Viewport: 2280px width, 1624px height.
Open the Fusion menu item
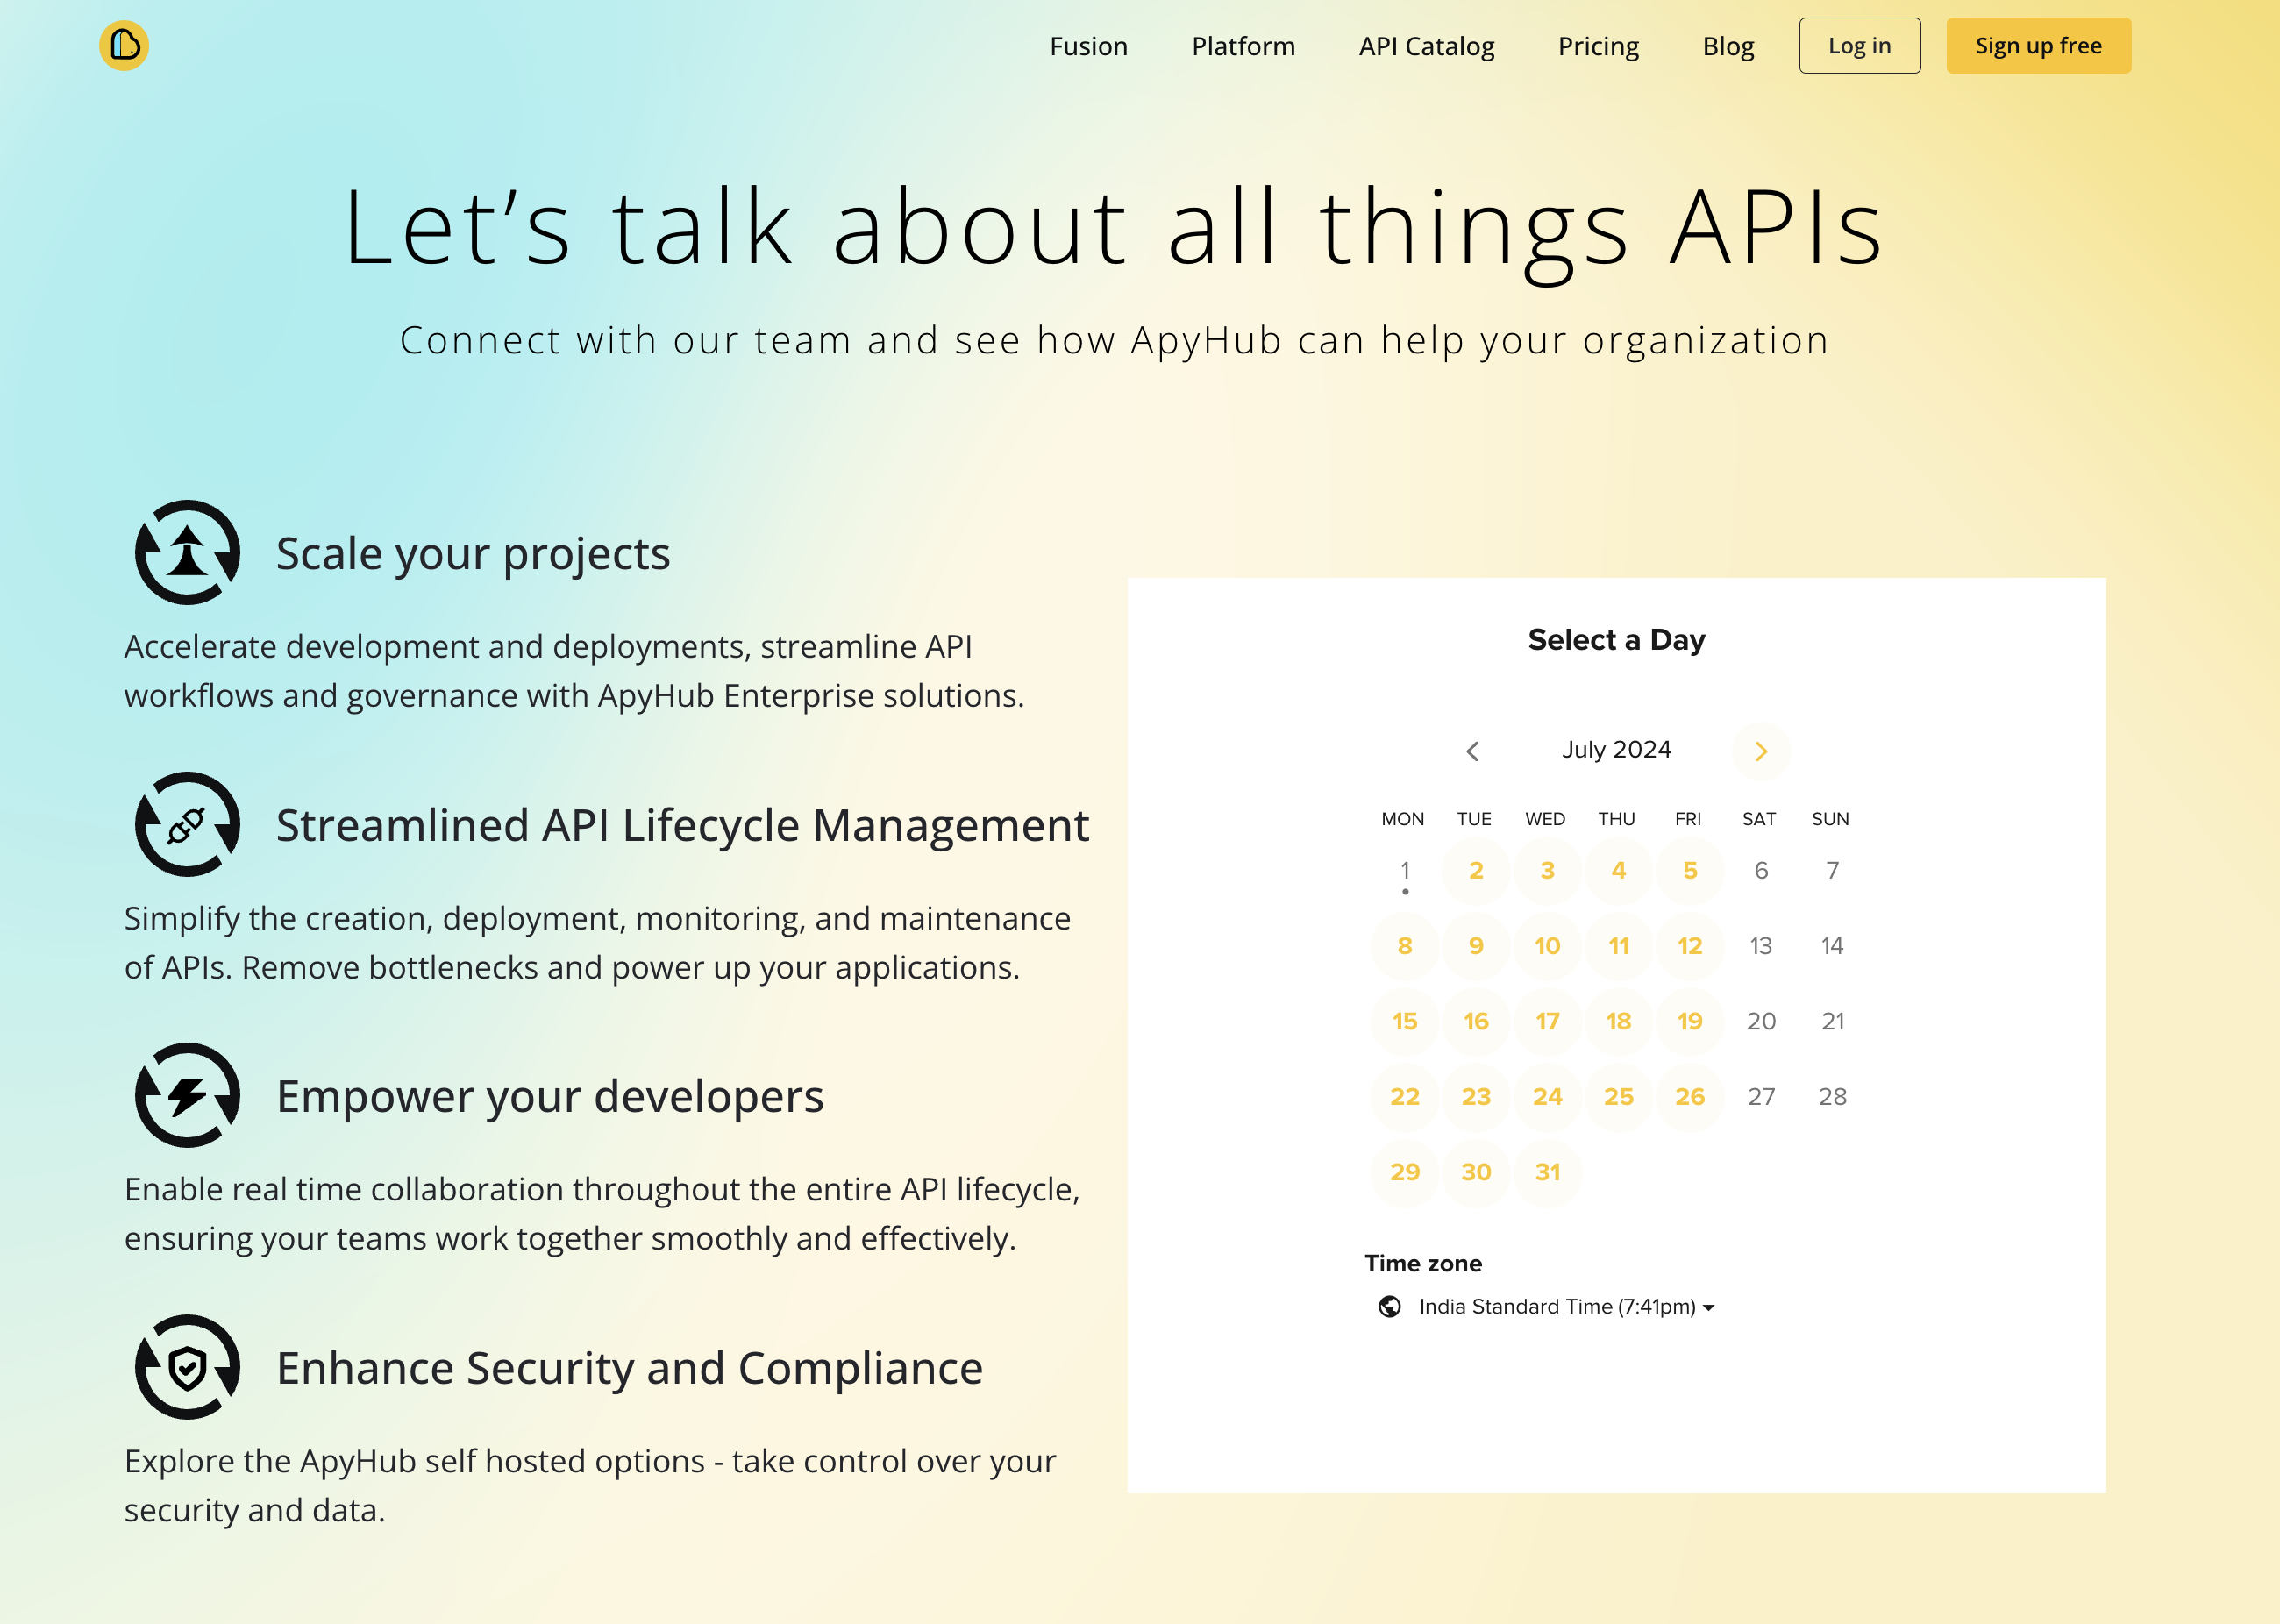click(1088, 45)
